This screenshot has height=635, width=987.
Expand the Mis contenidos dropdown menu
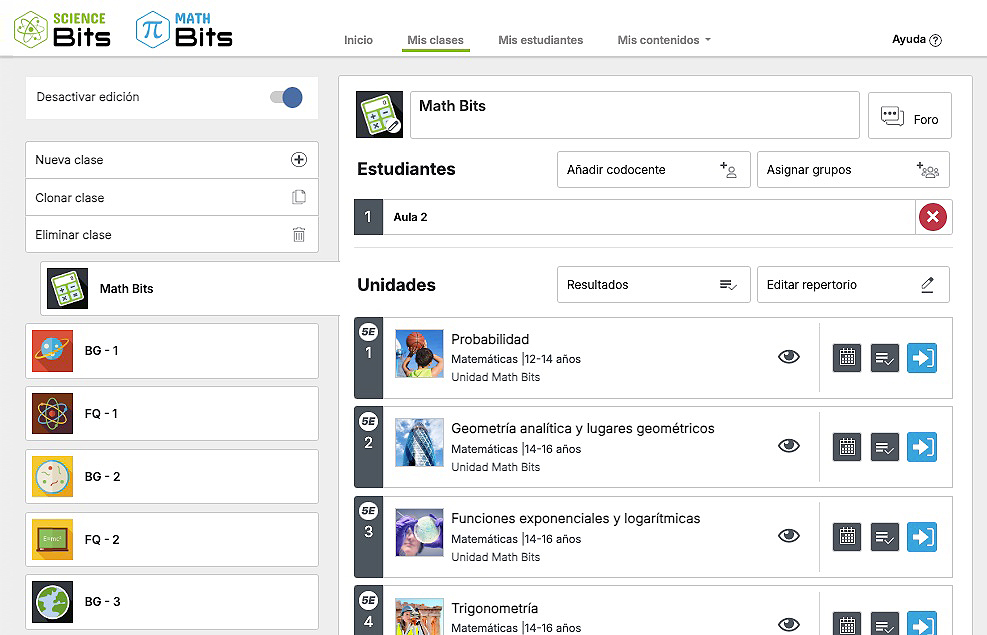tap(664, 40)
